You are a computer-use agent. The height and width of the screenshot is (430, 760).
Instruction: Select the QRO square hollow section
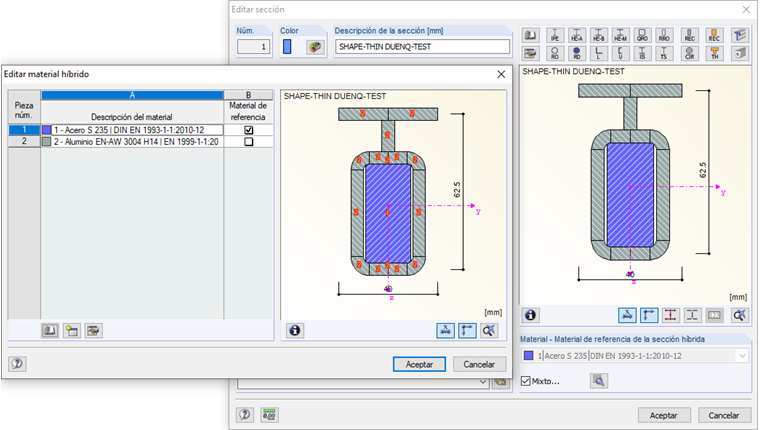coord(642,35)
